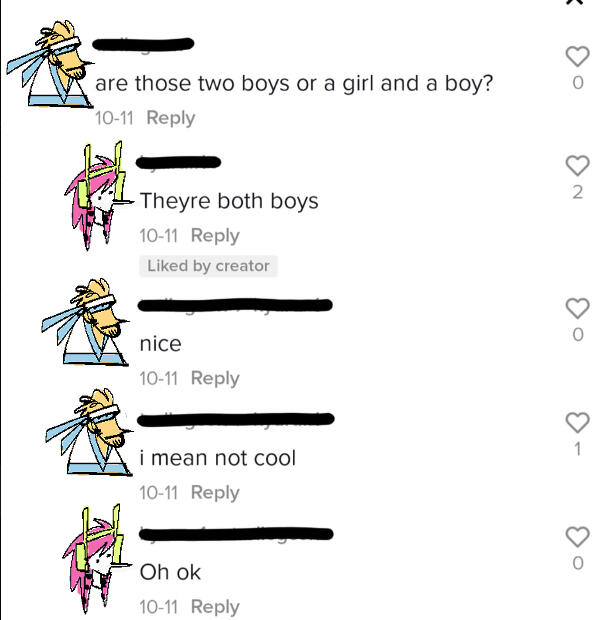Like the "are those two boys" comment

(x=578, y=57)
